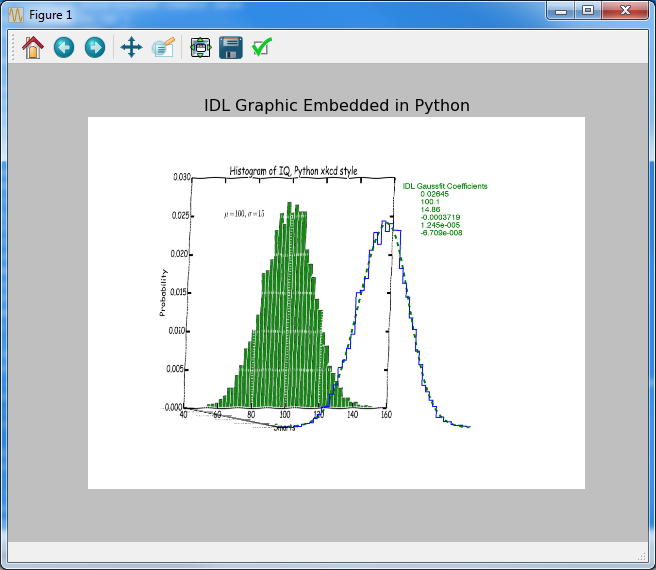This screenshot has width=656, height=570.
Task: Activate the Pan axes tool
Action: pos(131,47)
